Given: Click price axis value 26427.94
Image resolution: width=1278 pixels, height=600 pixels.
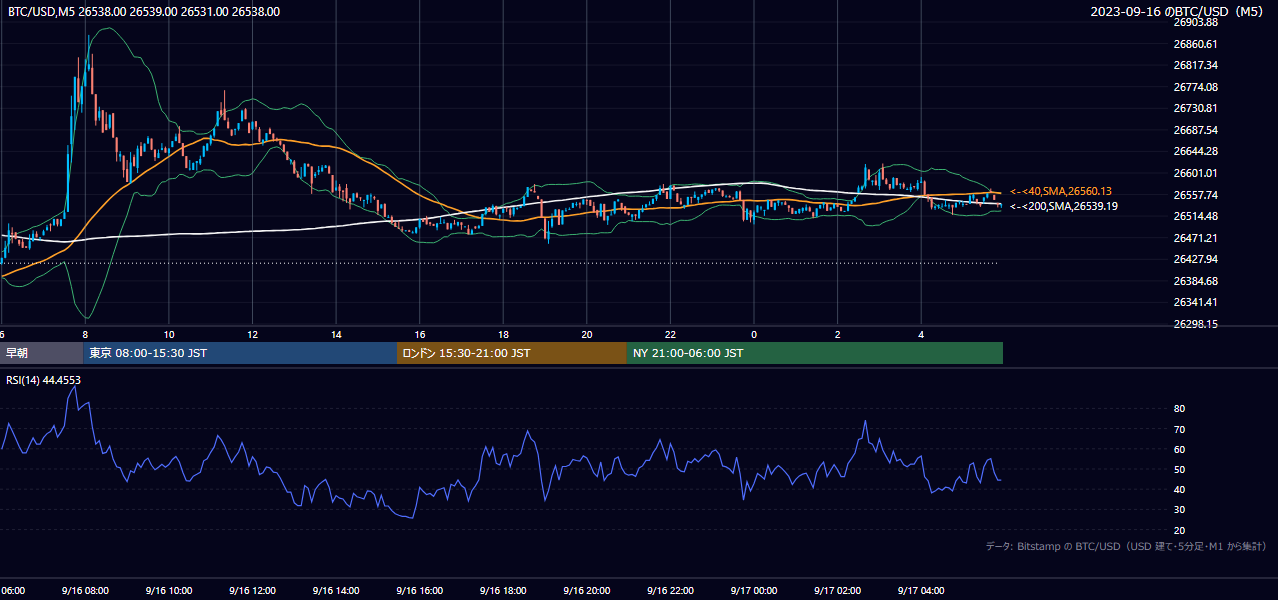Looking at the screenshot, I should tap(1195, 259).
